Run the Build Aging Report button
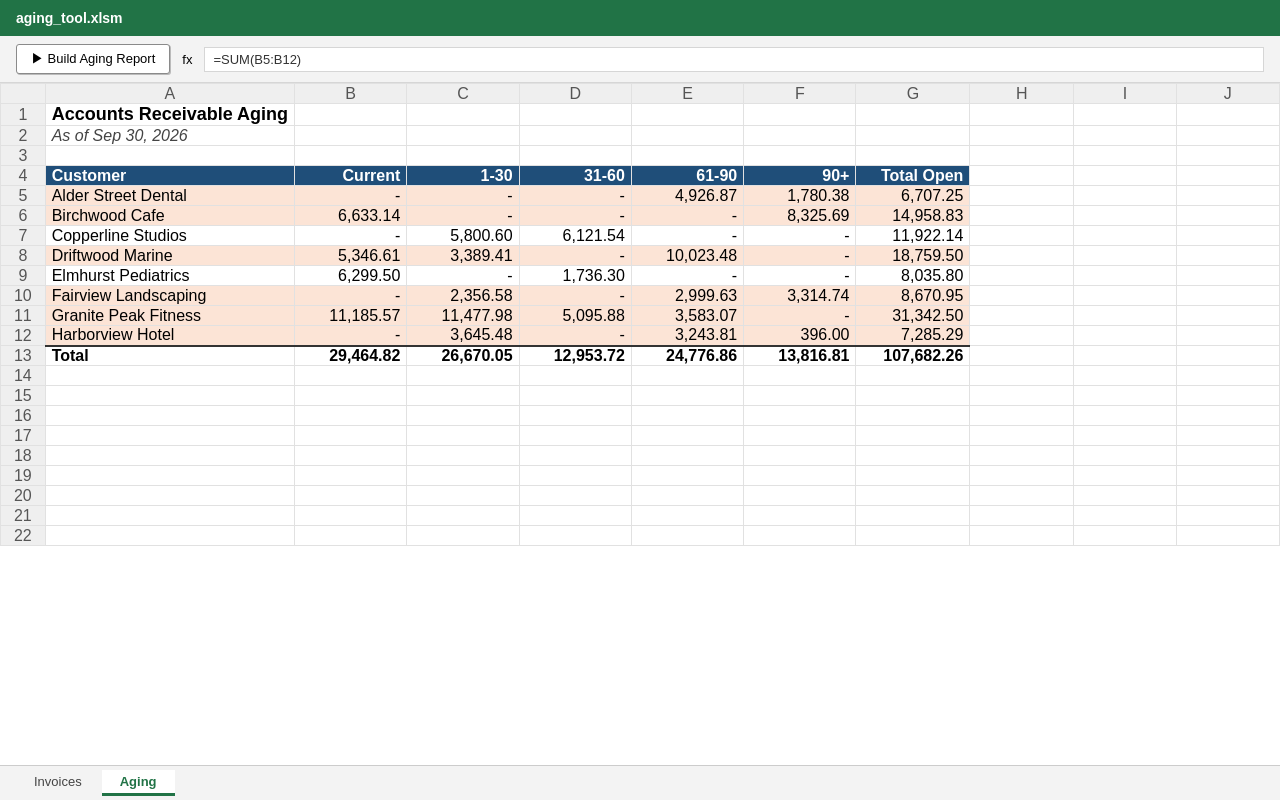The height and width of the screenshot is (800, 1280). pyautogui.click(x=93, y=59)
